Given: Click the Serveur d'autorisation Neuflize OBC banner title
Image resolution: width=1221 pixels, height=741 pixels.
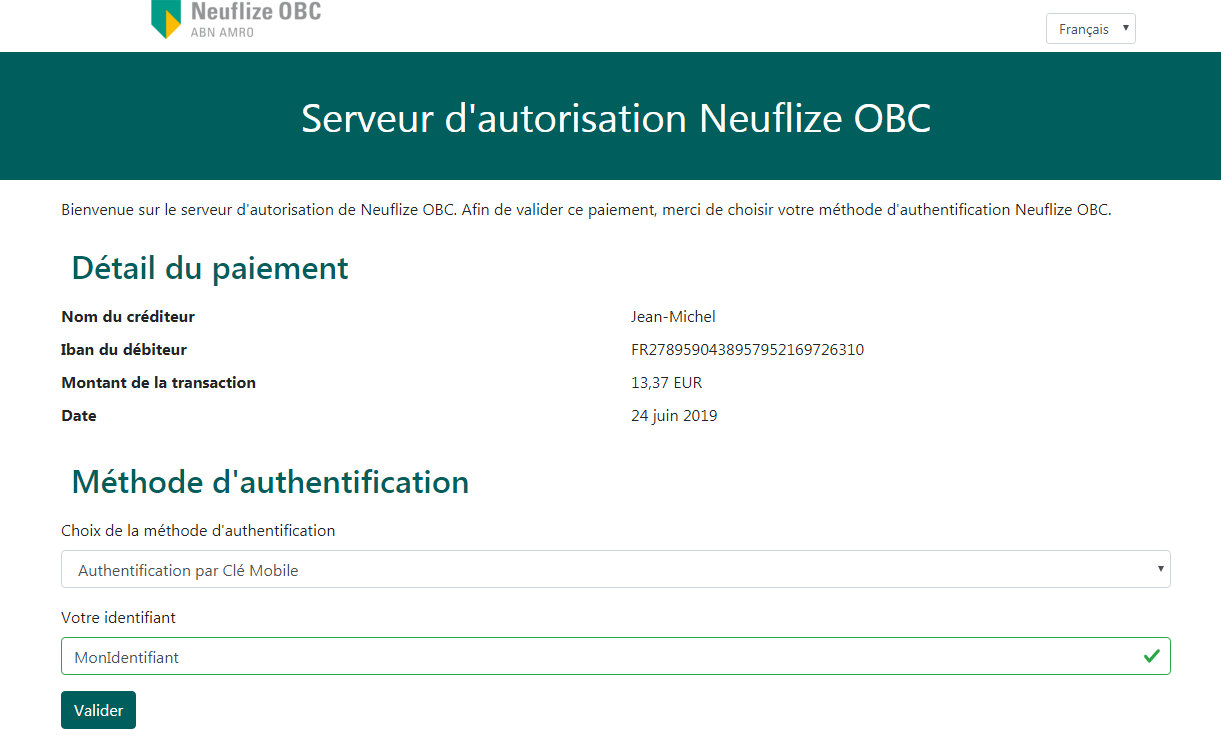Looking at the screenshot, I should click(x=616, y=118).
